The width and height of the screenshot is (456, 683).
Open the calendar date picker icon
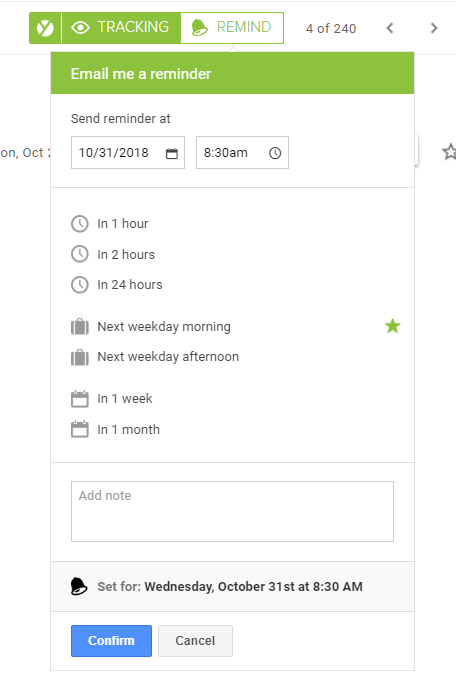click(172, 153)
